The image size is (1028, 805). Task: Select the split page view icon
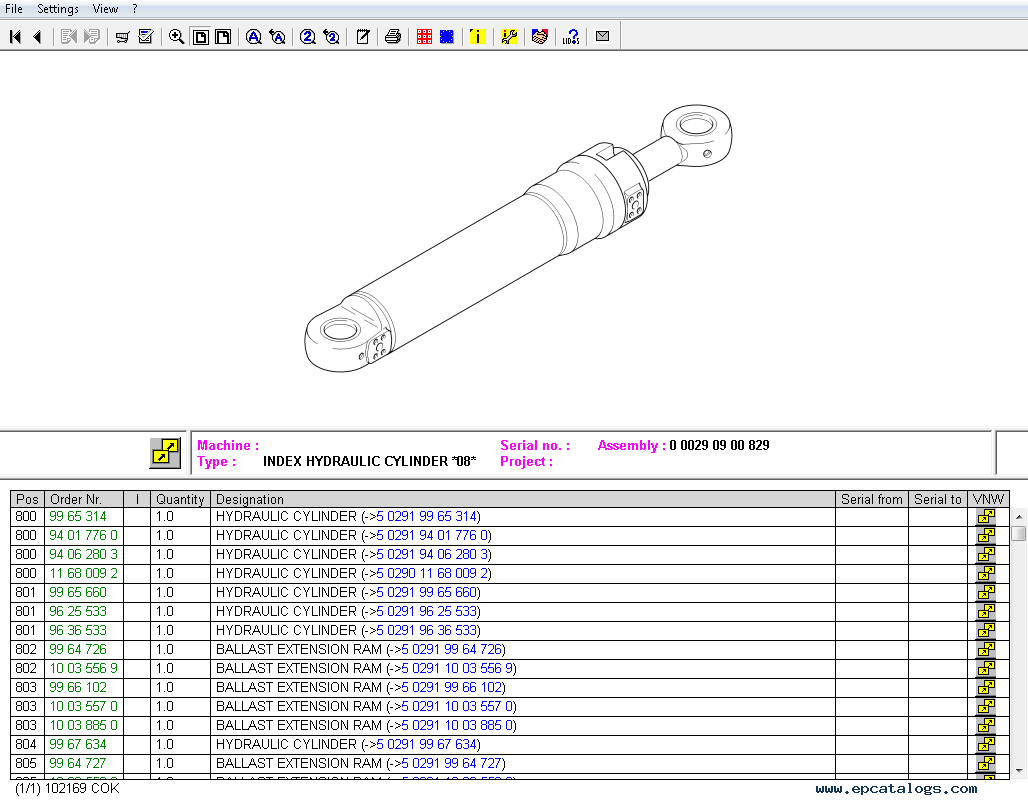coord(223,37)
